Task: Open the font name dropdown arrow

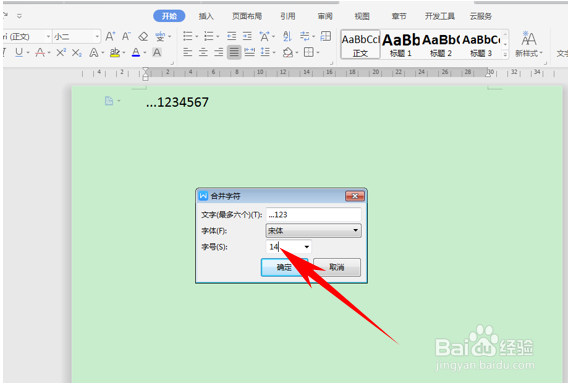Action: coord(48,37)
